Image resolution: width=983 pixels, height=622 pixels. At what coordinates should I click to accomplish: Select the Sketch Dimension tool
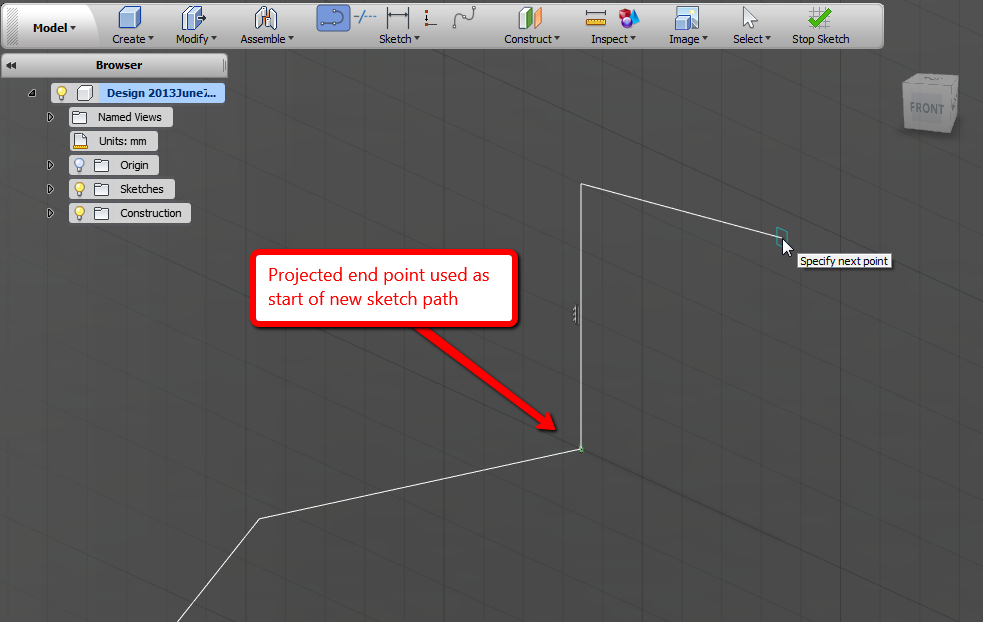coord(397,18)
